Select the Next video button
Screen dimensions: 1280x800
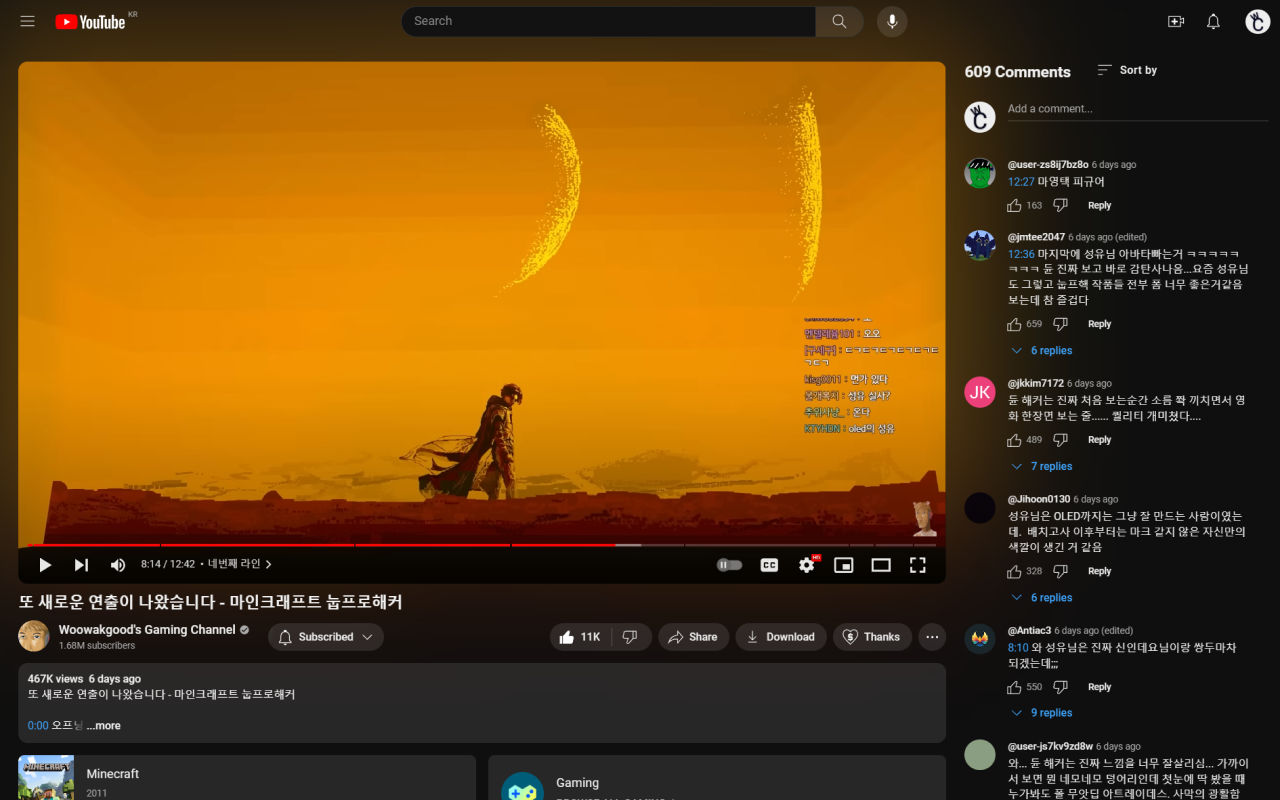80,564
